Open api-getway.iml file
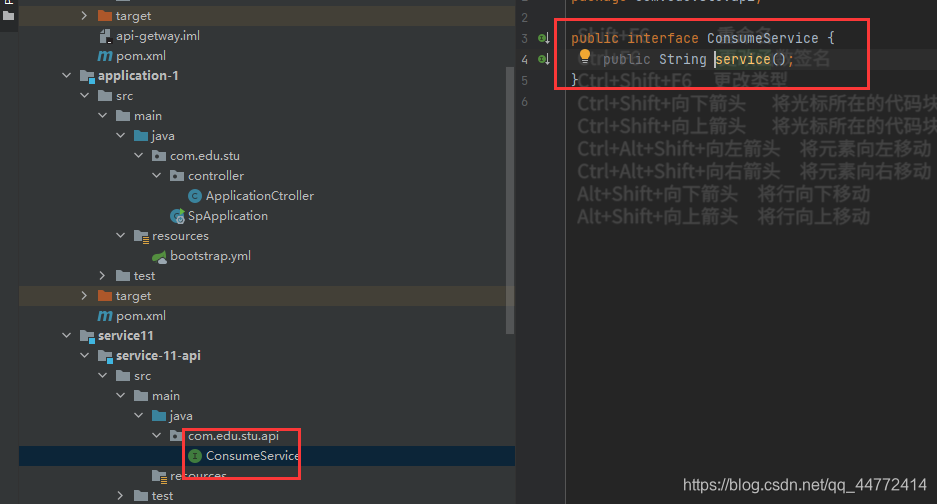The height and width of the screenshot is (504, 937). click(158, 36)
